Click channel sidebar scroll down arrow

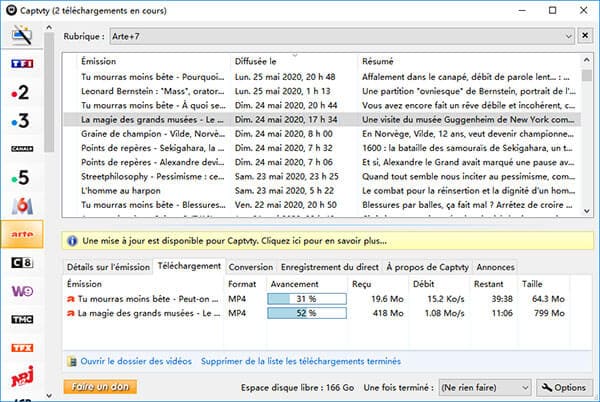click(x=49, y=396)
